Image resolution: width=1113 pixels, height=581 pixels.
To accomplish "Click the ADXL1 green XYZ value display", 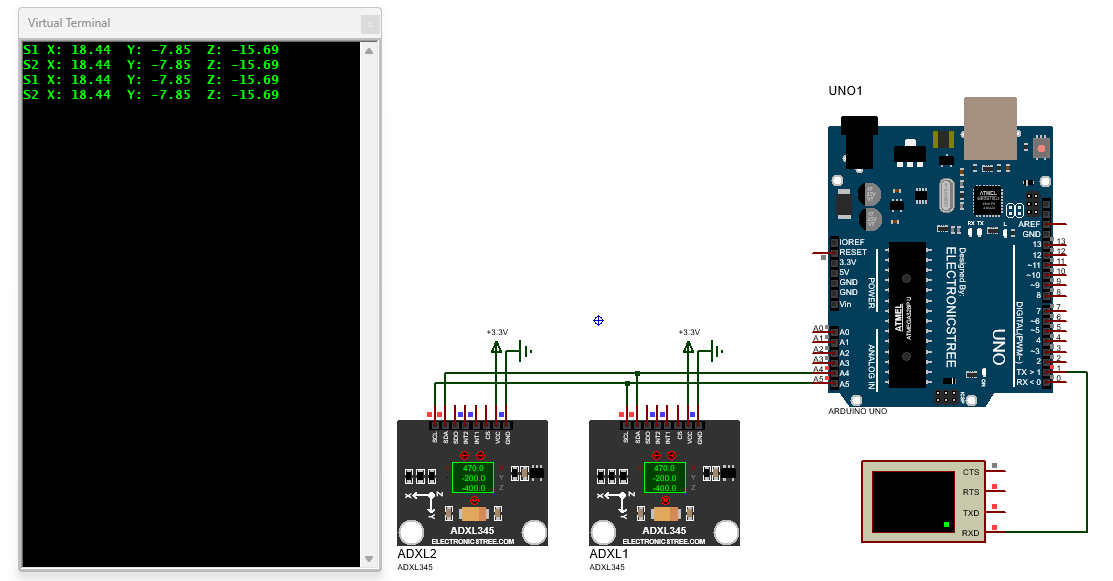I will 664,477.
